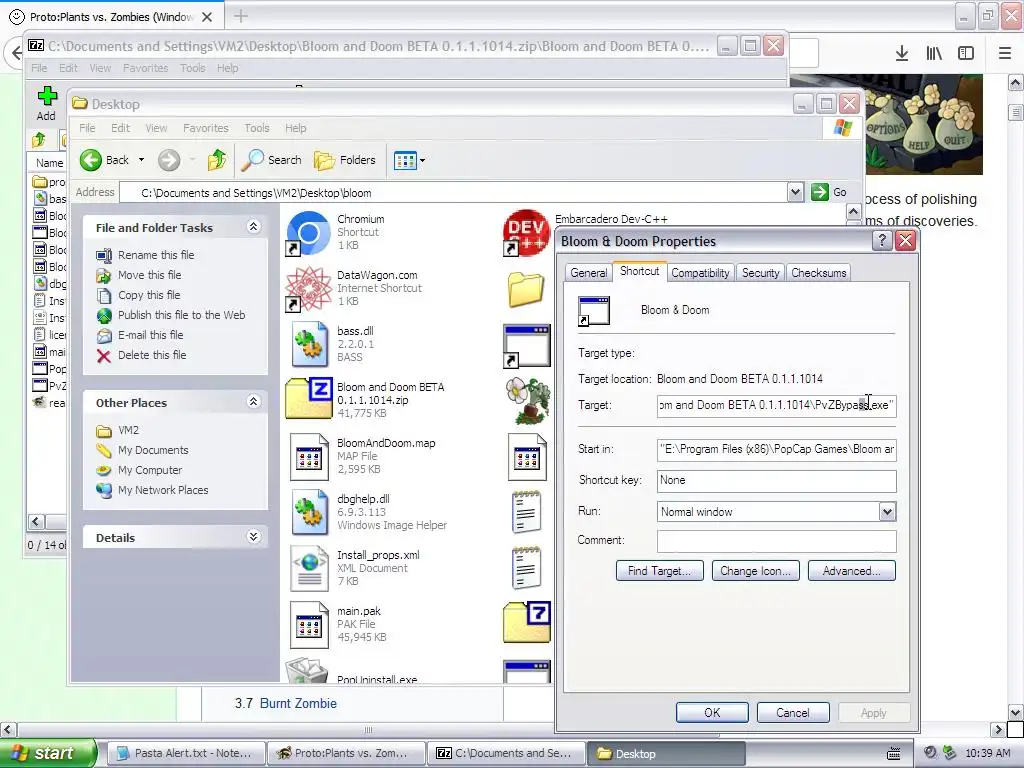Go up one folder level in Desktop window
Viewport: 1024px width, 768px height.
click(x=217, y=160)
